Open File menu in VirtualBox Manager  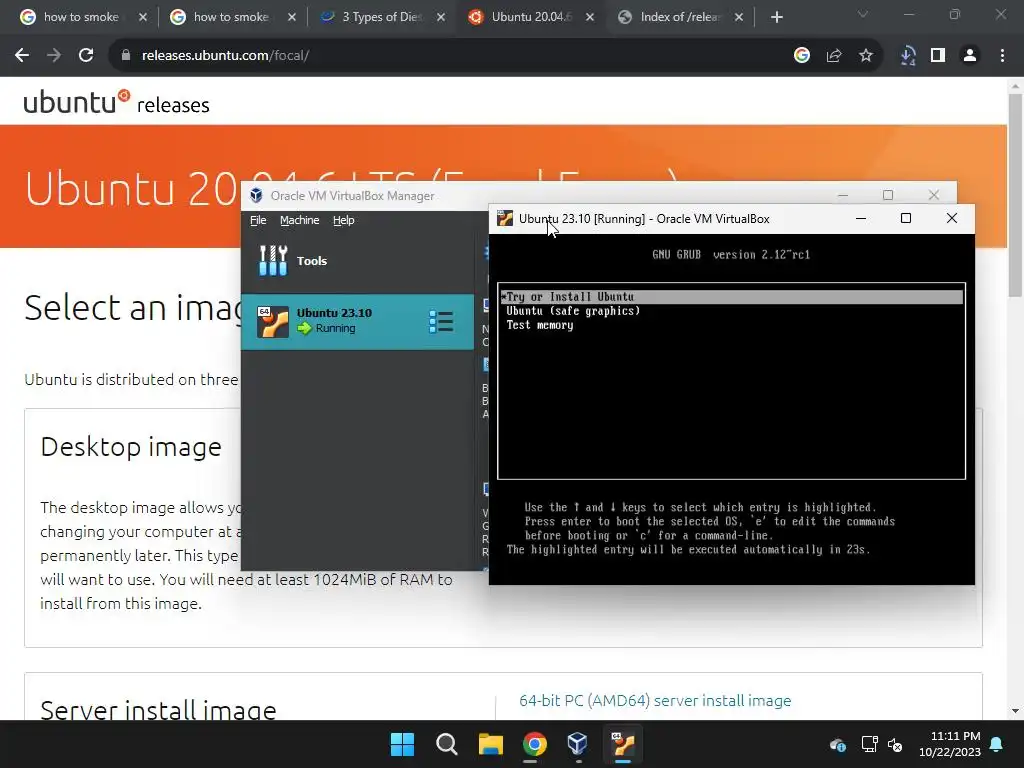(x=258, y=220)
